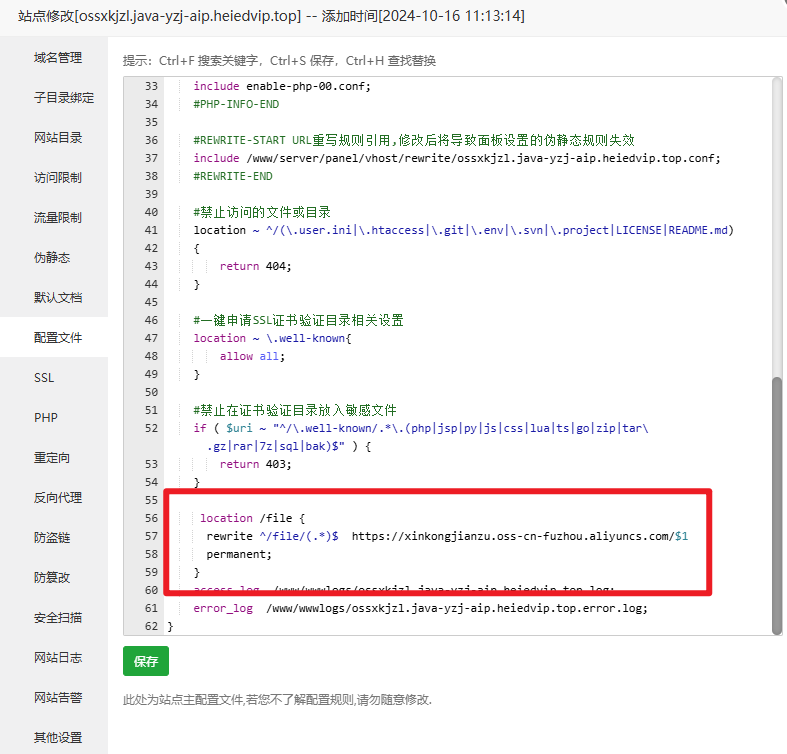The height and width of the screenshot is (754, 787).
Task: Select the 配置文件 tab
Action: (58, 337)
